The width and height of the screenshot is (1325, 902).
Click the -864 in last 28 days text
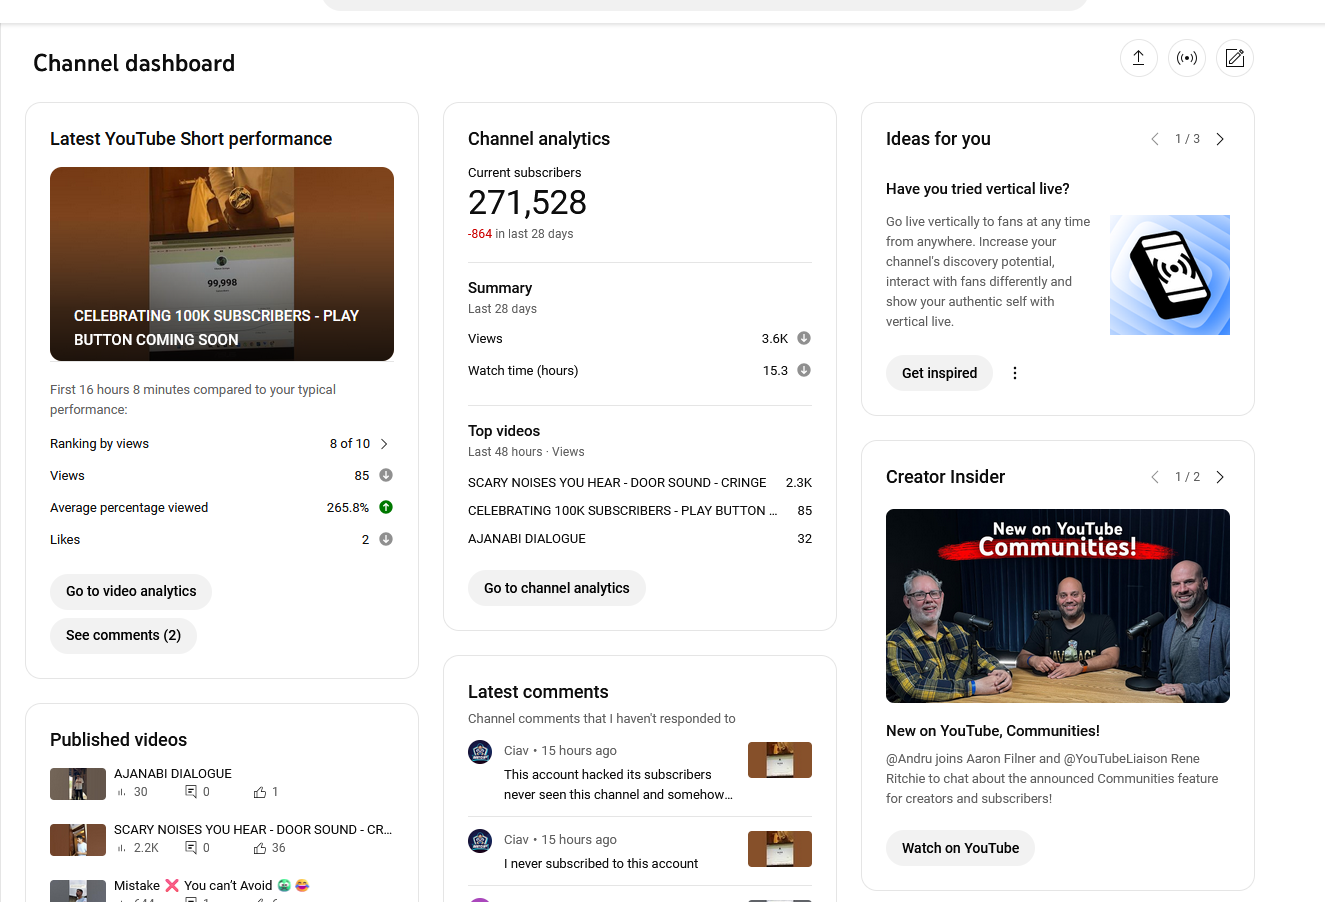pyautogui.click(x=521, y=234)
